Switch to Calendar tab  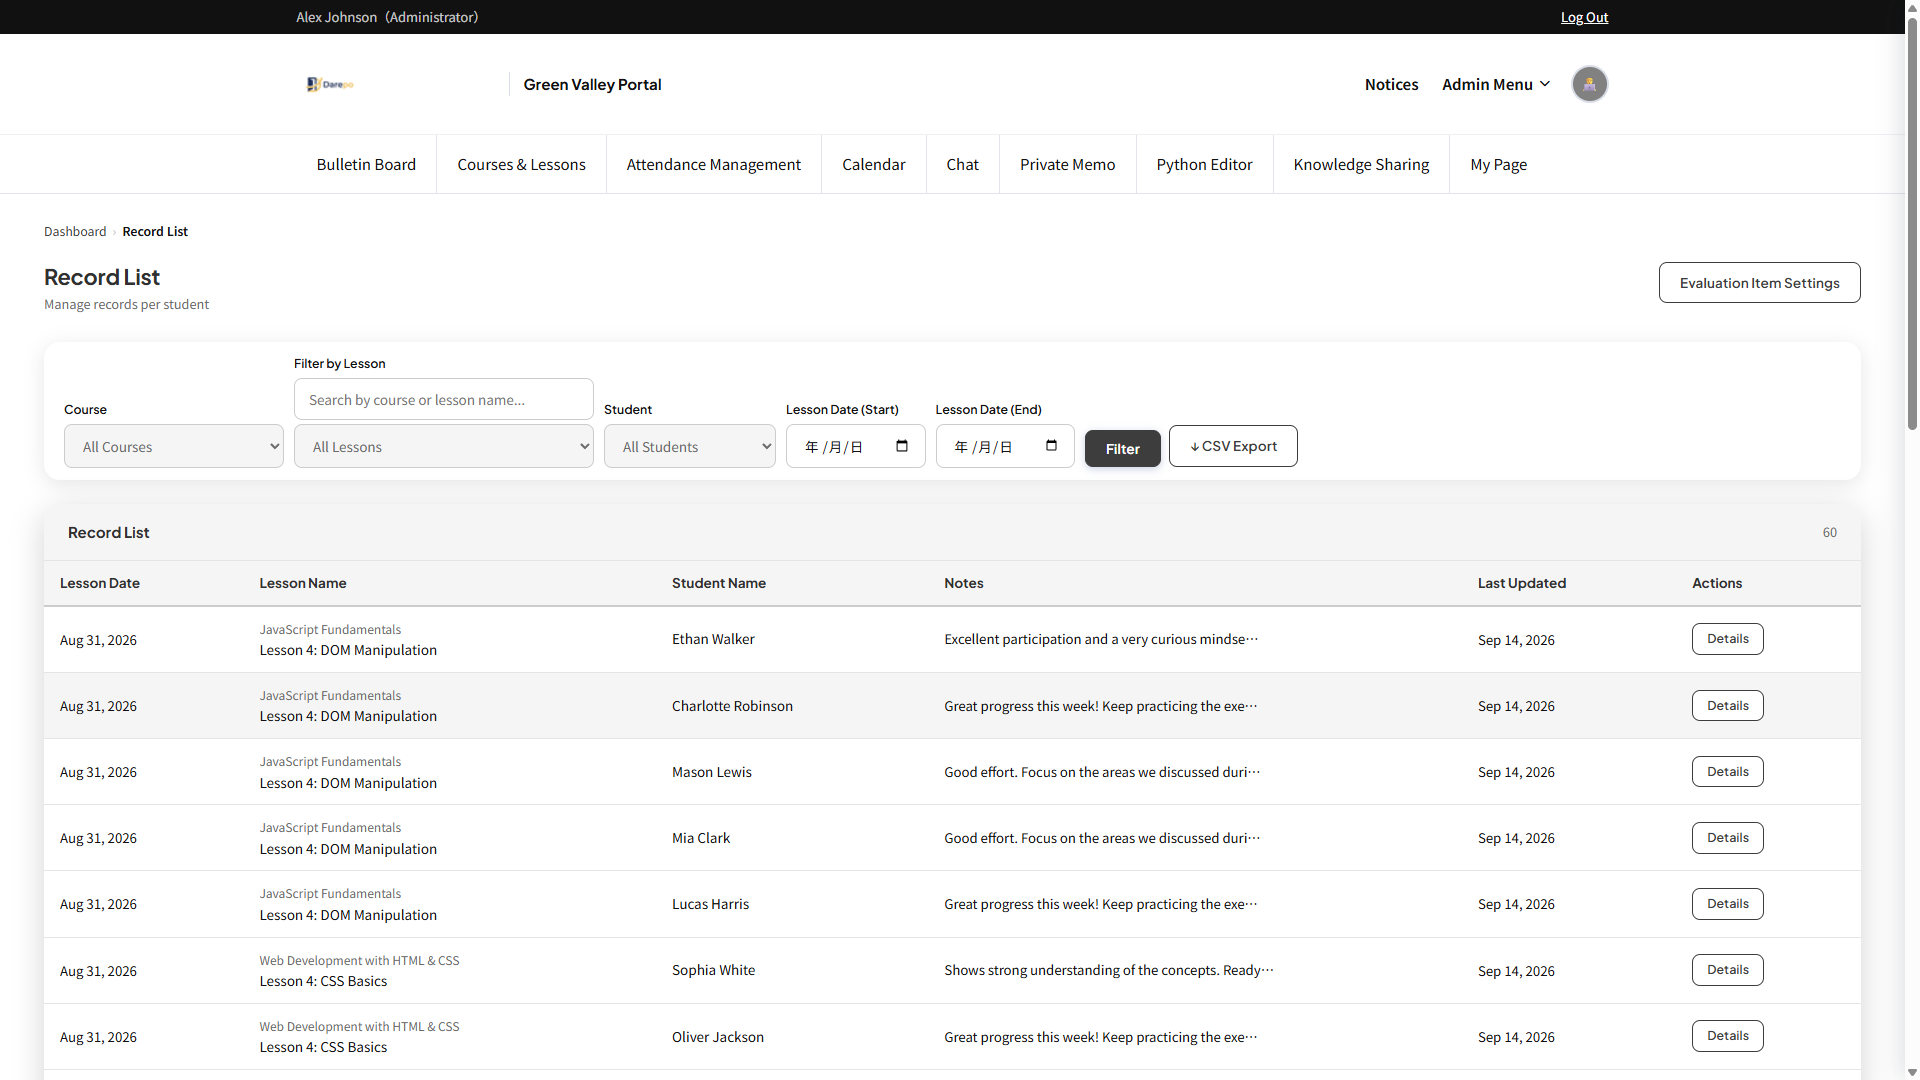pos(874,164)
